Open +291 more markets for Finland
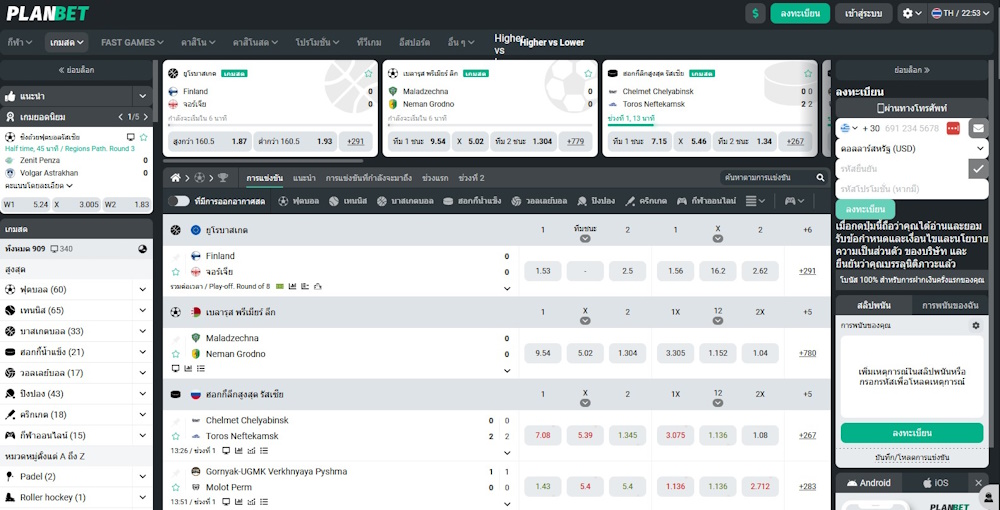Image resolution: width=1000 pixels, height=510 pixels. (807, 271)
